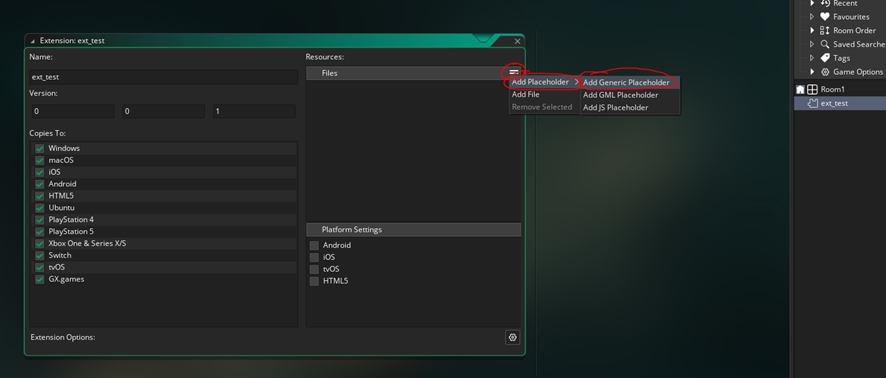
Task: Click the minor version field
Action: (x=164, y=112)
